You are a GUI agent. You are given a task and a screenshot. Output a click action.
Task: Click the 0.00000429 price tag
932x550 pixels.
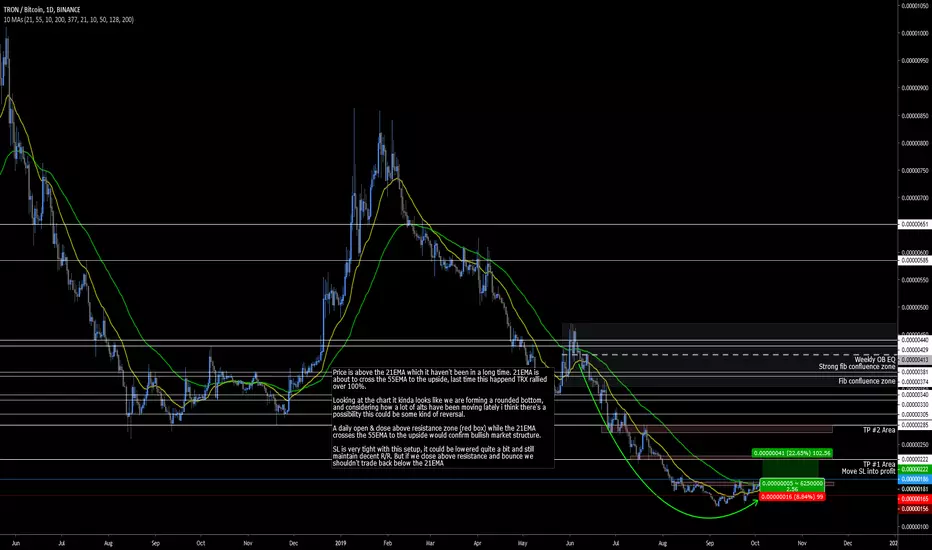(x=915, y=350)
